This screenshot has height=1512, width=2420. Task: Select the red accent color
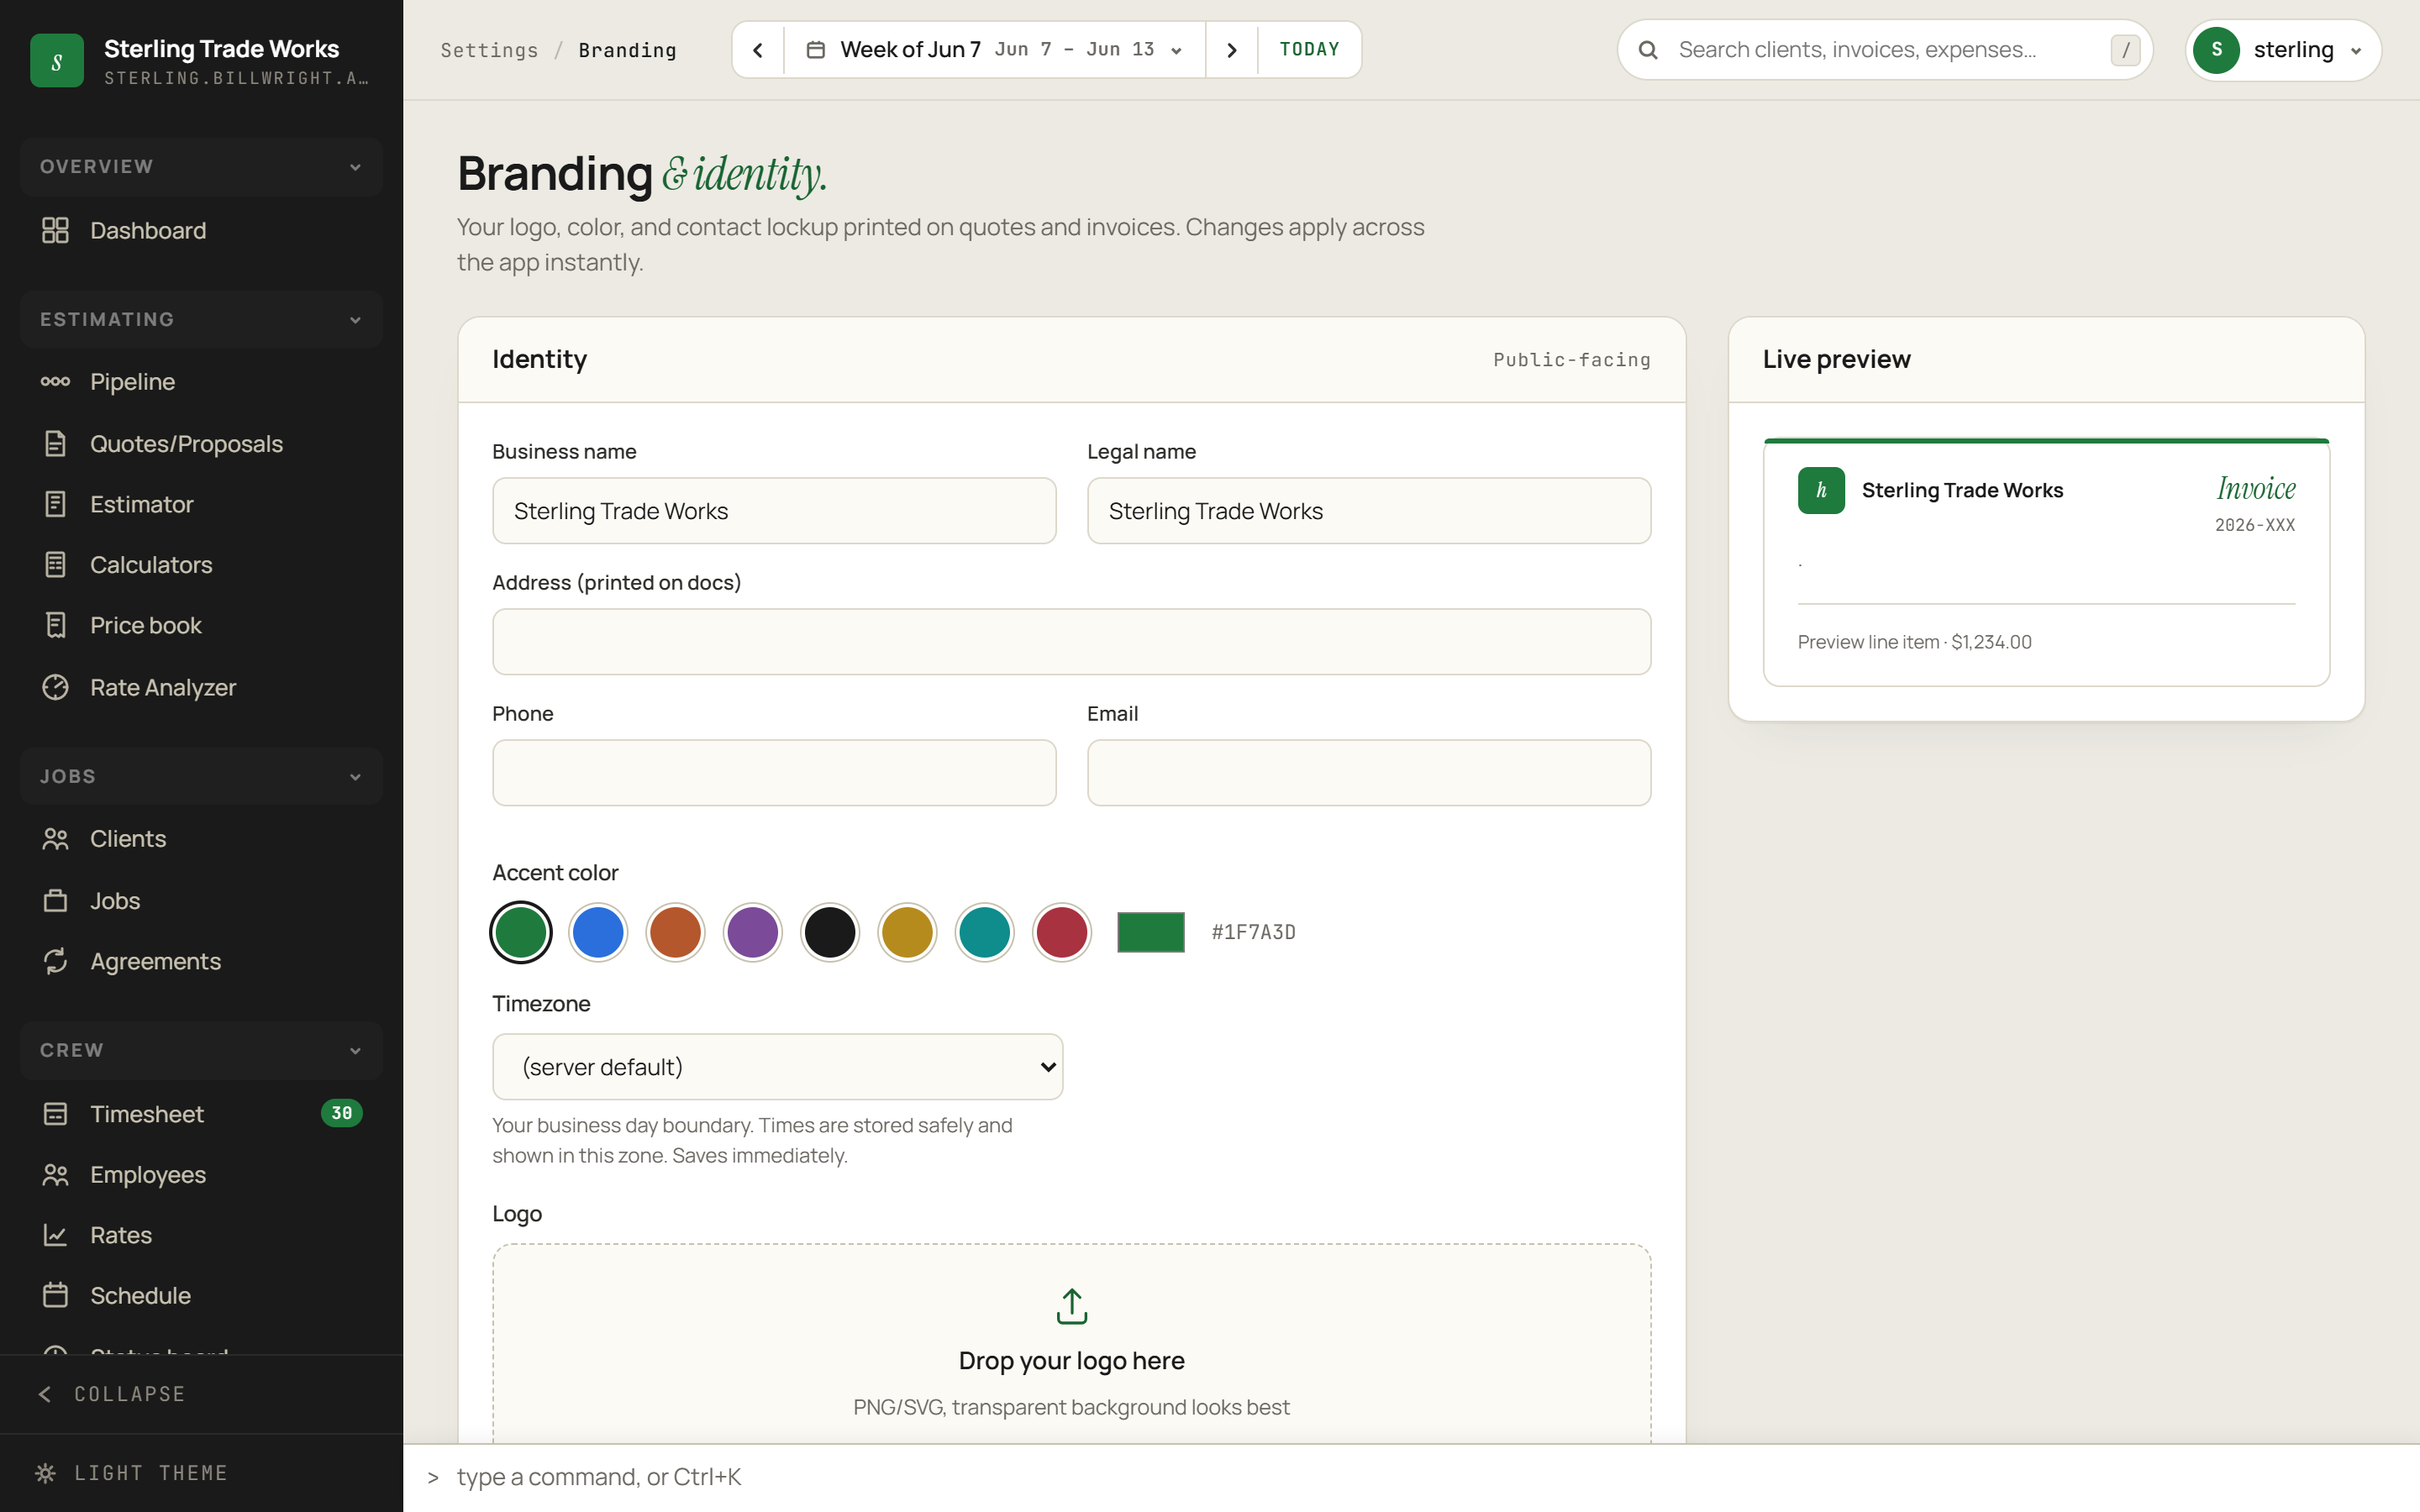pyautogui.click(x=1062, y=932)
